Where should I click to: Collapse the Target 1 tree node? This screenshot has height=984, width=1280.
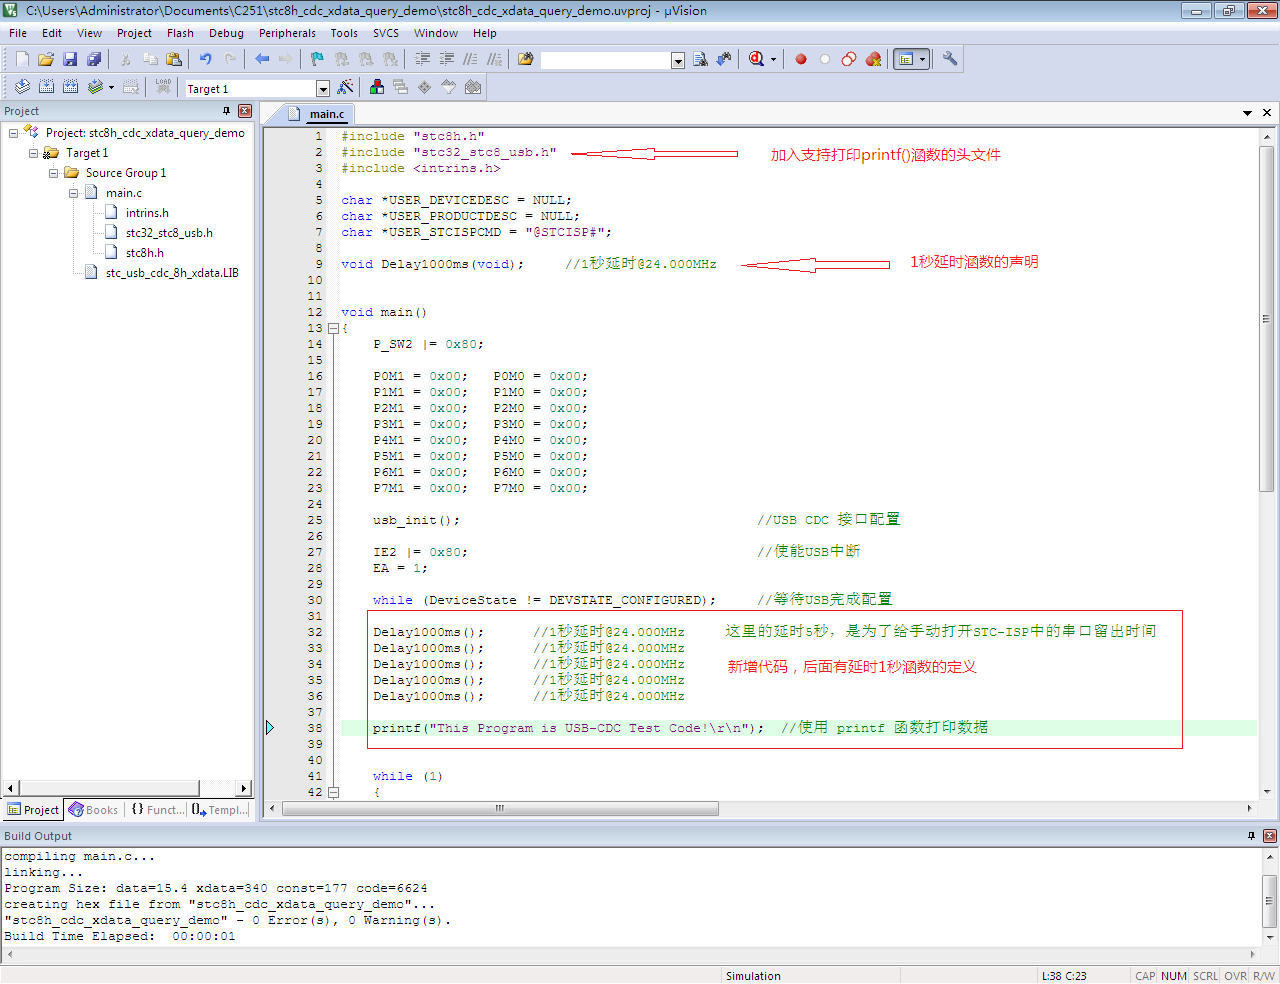click(x=33, y=153)
